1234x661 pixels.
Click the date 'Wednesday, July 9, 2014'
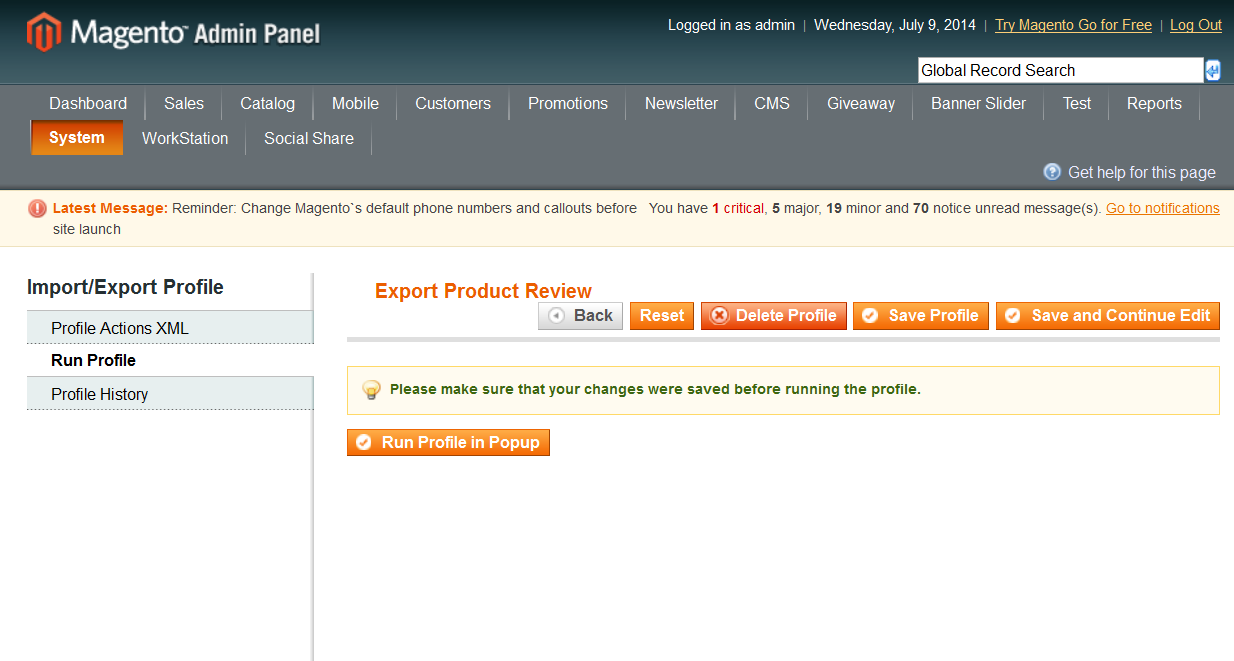tap(895, 25)
